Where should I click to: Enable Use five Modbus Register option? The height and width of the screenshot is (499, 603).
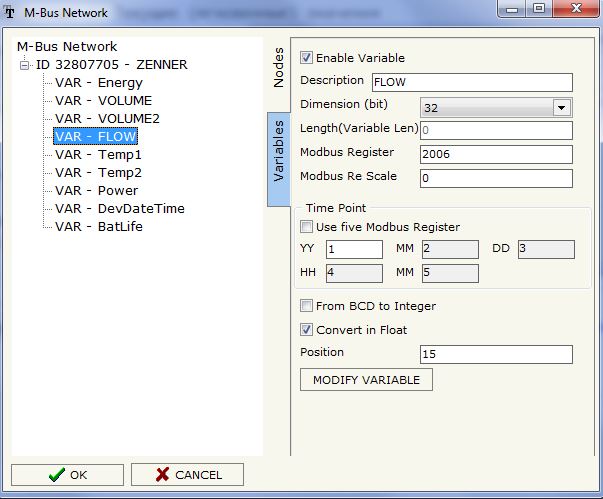(307, 227)
